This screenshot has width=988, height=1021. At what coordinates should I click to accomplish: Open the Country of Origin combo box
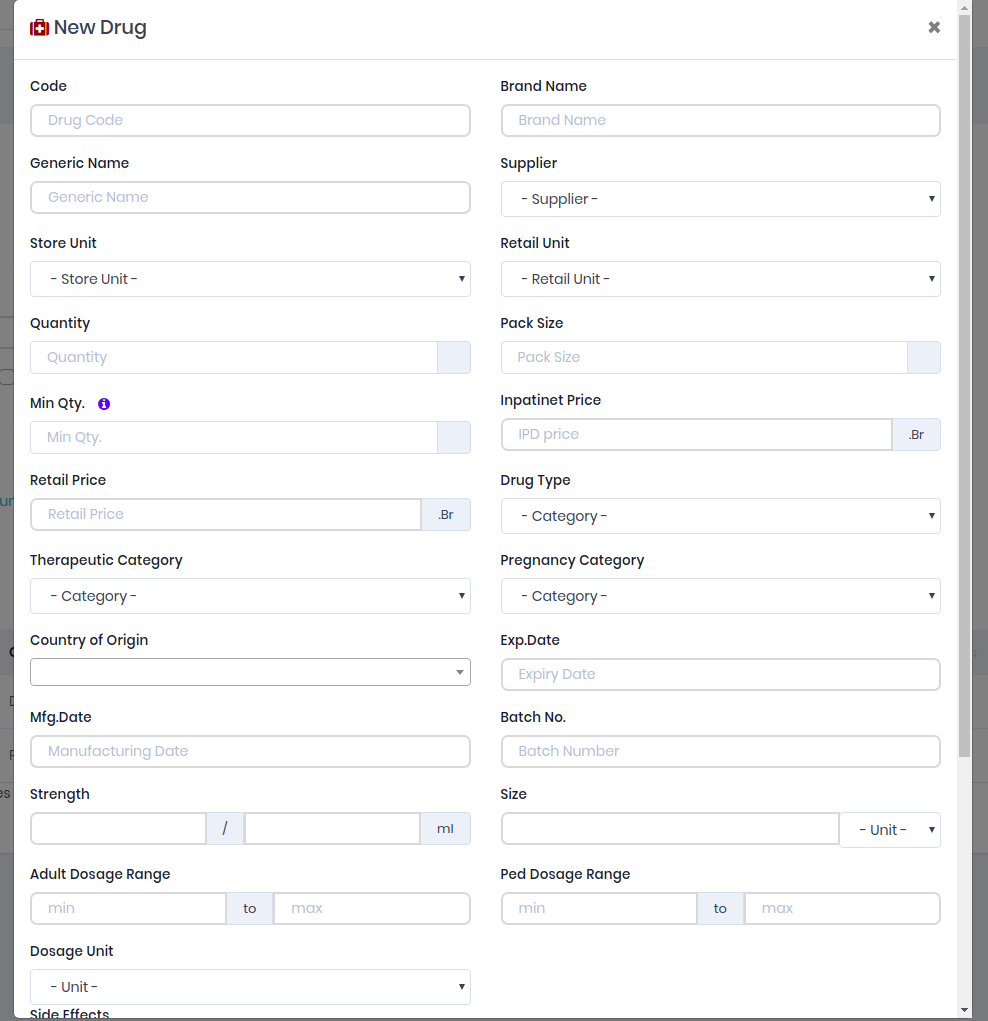[250, 672]
